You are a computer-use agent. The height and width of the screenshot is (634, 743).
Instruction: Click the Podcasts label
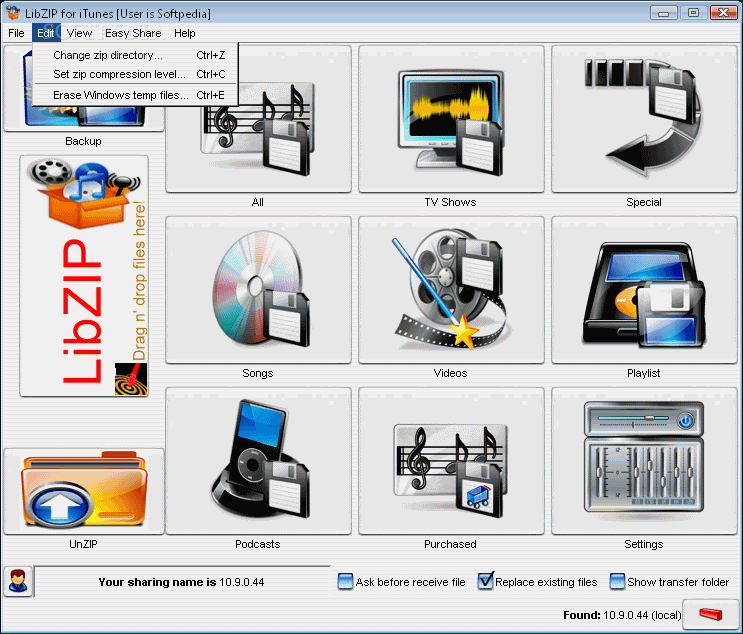(258, 544)
